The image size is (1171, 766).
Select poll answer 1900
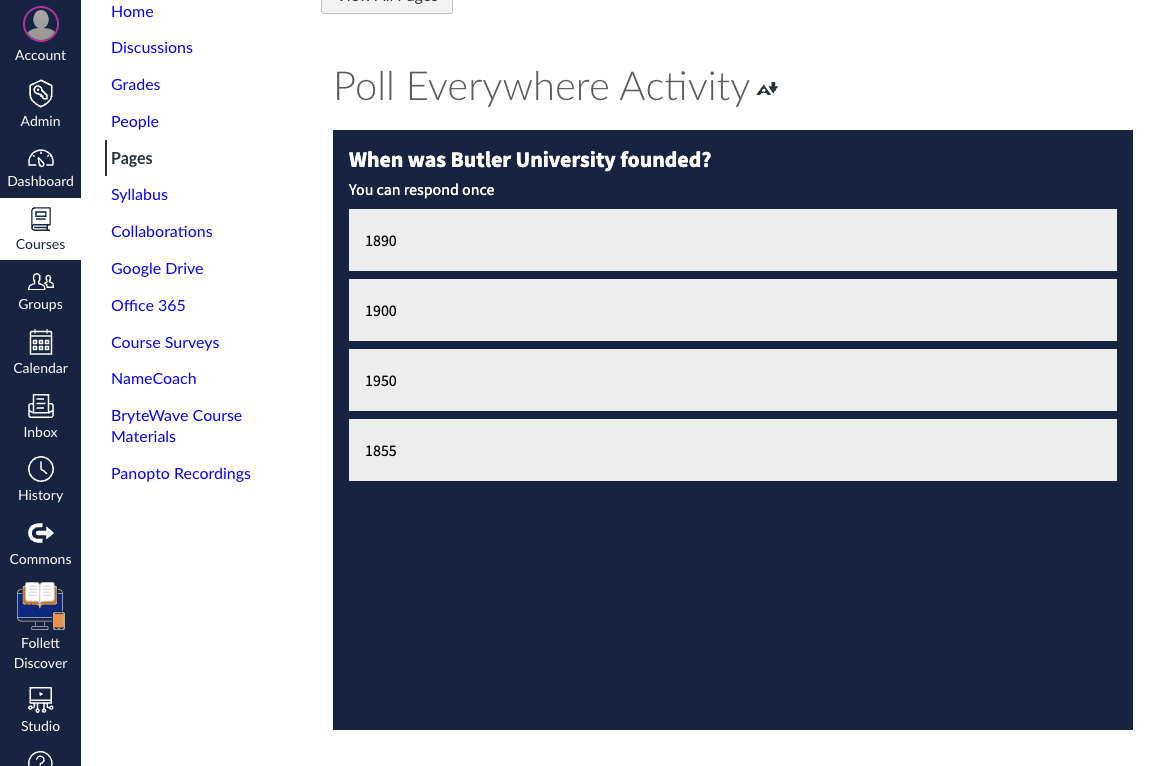(733, 311)
